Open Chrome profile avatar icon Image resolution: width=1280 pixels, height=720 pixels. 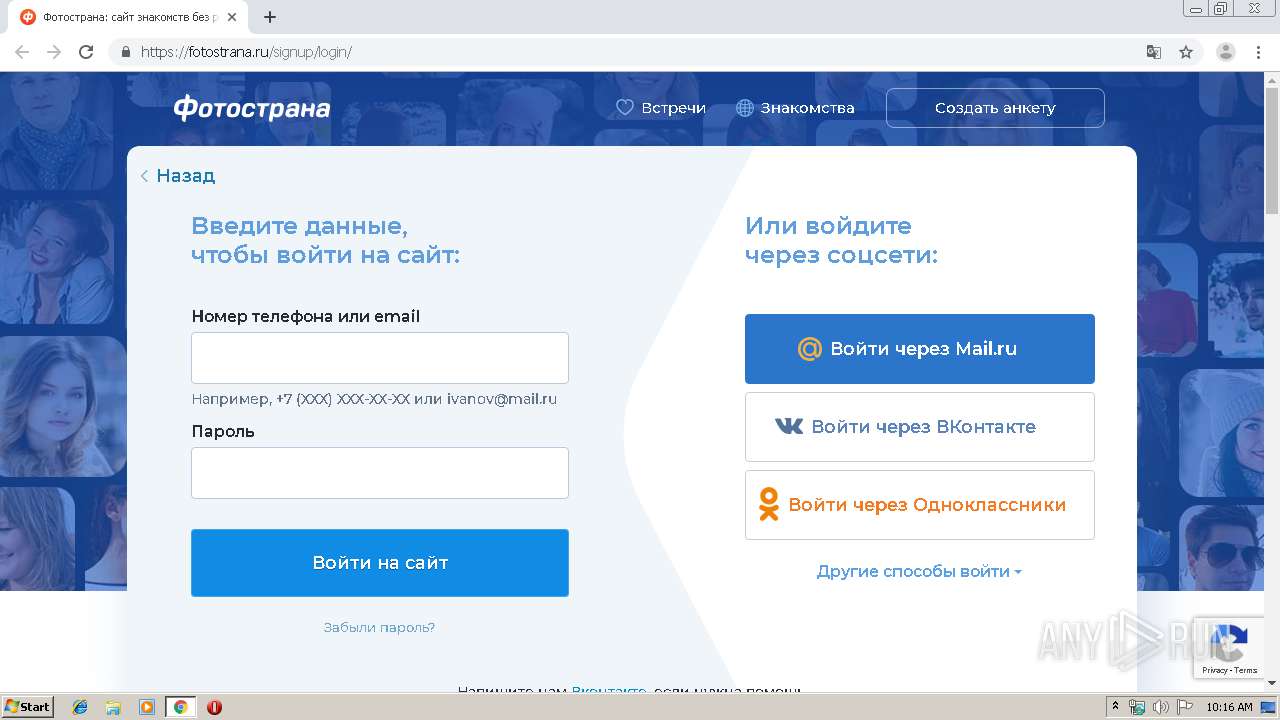click(x=1226, y=52)
